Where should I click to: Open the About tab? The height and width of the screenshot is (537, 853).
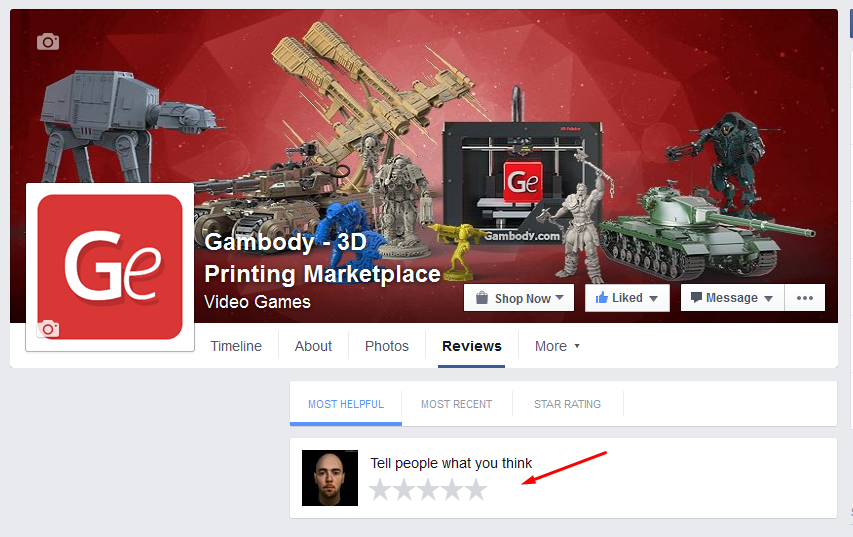click(x=313, y=346)
